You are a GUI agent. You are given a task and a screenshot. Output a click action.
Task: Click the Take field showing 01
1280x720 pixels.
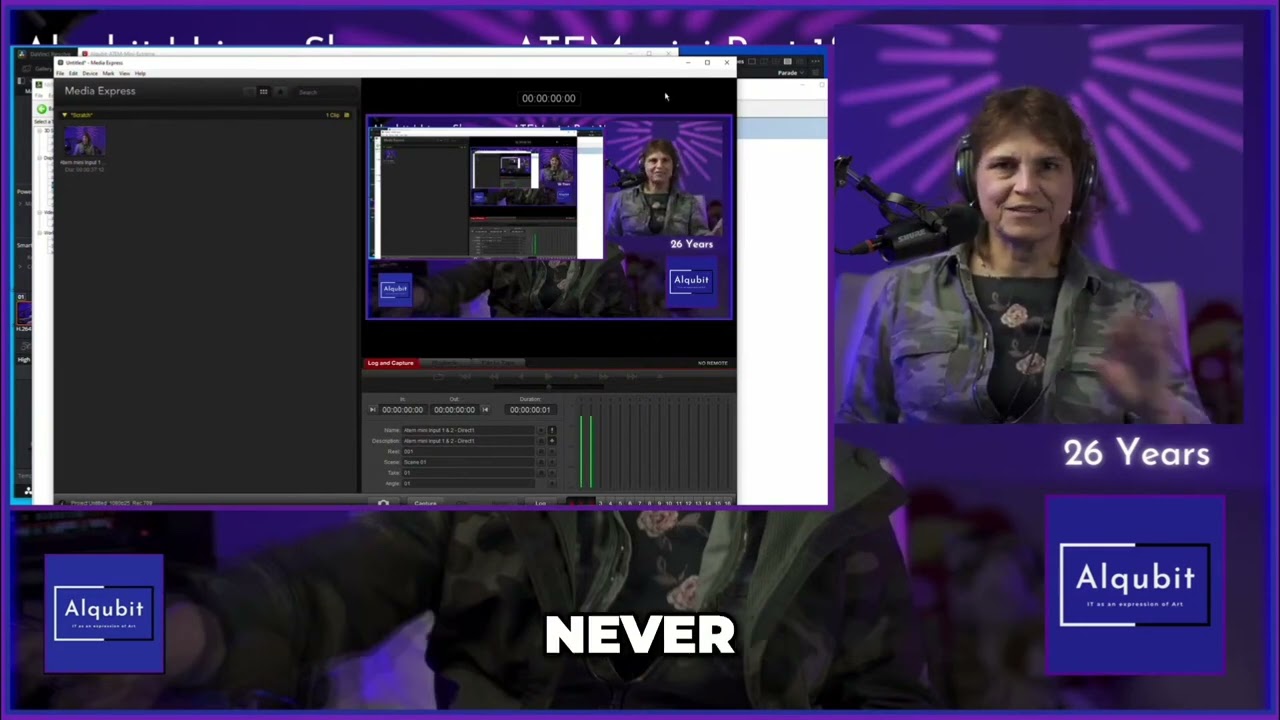pyautogui.click(x=468, y=473)
